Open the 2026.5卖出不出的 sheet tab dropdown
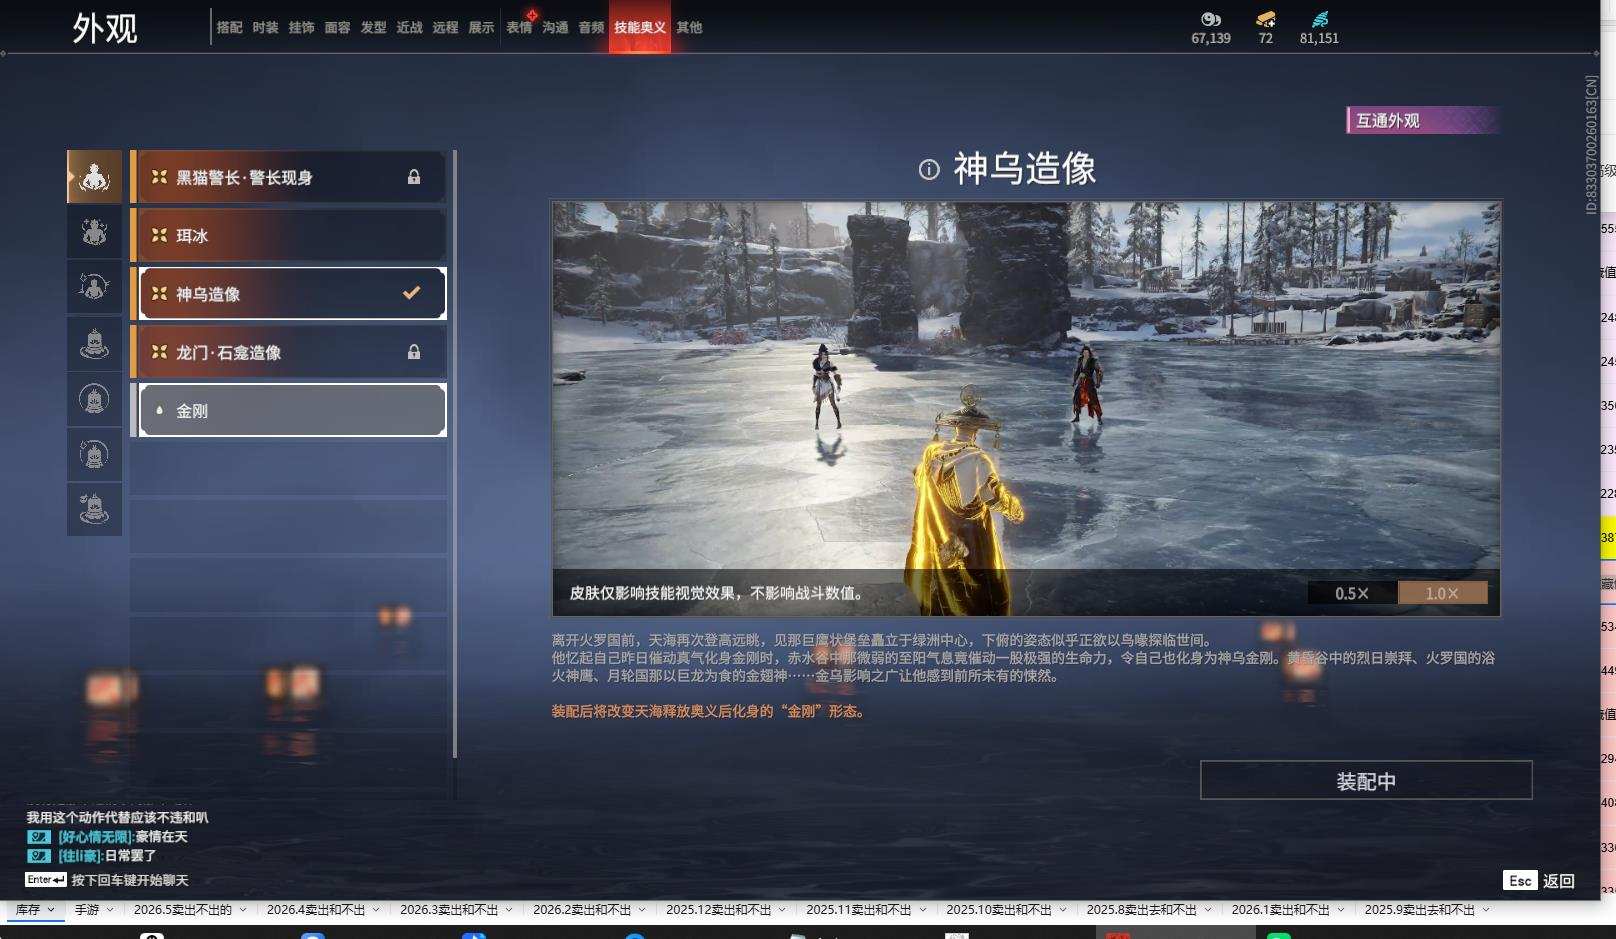The height and width of the screenshot is (939, 1616). click(242, 910)
